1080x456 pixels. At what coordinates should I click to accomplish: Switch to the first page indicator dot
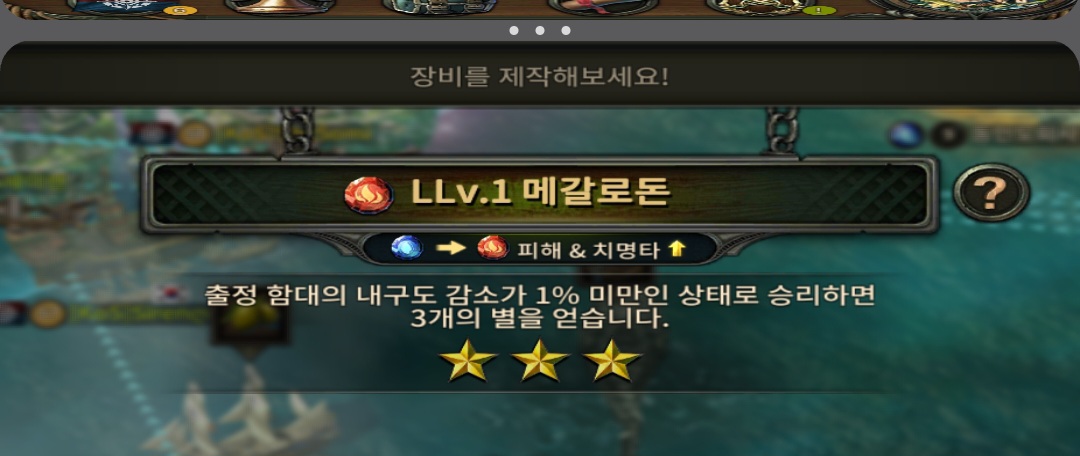[514, 30]
